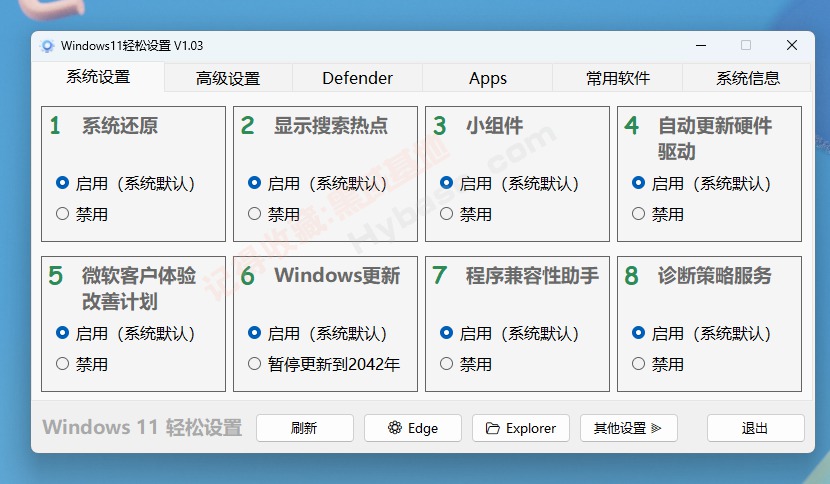Screen dimensions: 830x484
Task: Click the 小组件 heading text
Action: [495, 126]
